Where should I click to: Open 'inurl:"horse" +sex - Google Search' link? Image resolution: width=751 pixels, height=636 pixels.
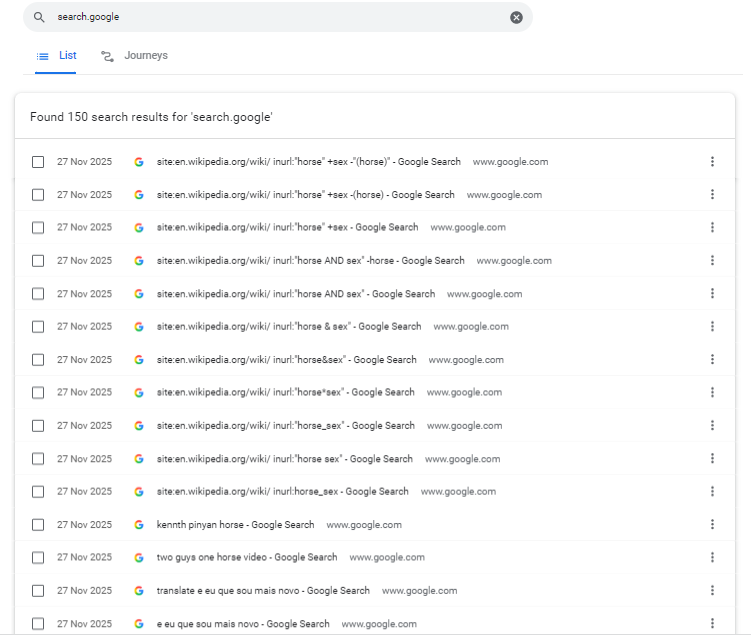coord(287,227)
